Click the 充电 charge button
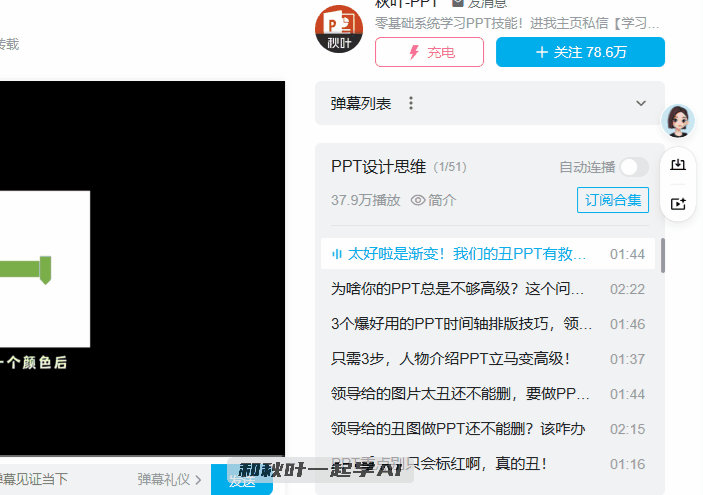Viewport: 703px width, 495px height. click(429, 52)
